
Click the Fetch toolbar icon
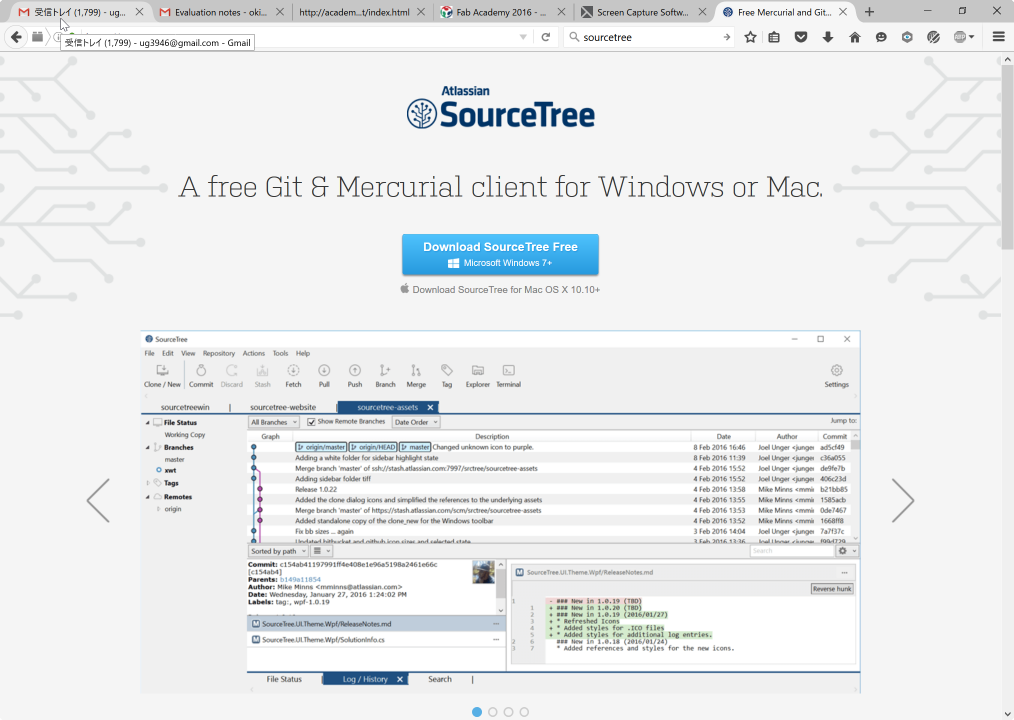click(294, 375)
